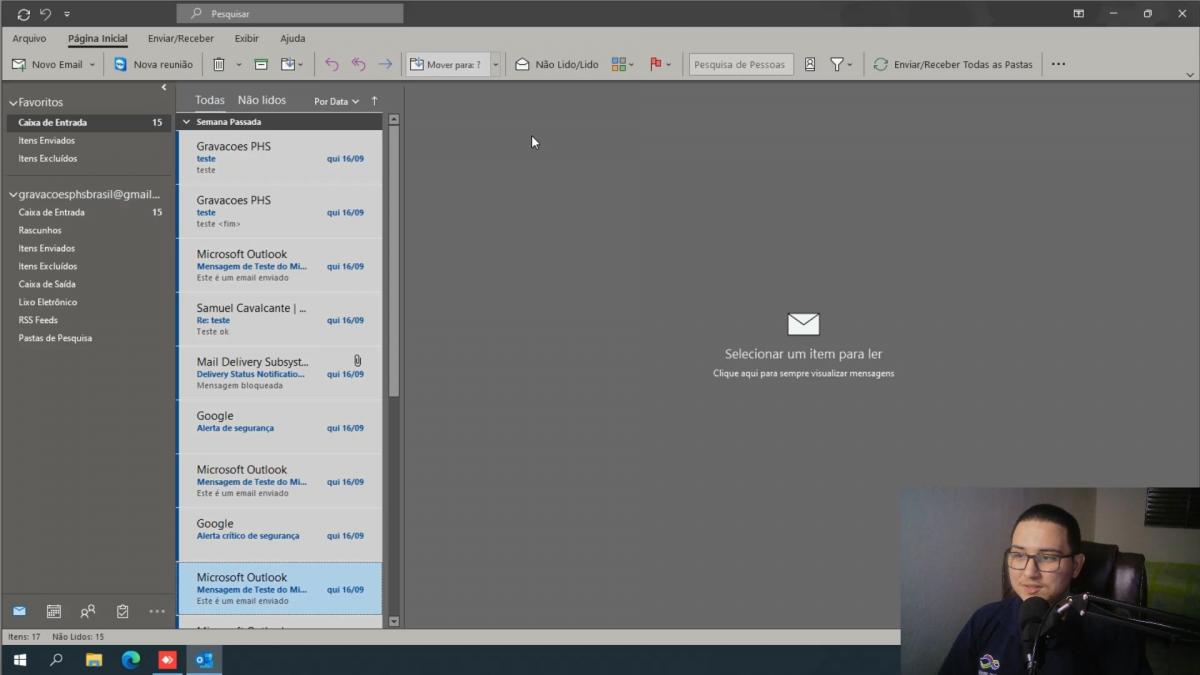The image size is (1200, 675).
Task: Schedule a Nova reunião
Action: pyautogui.click(x=153, y=64)
